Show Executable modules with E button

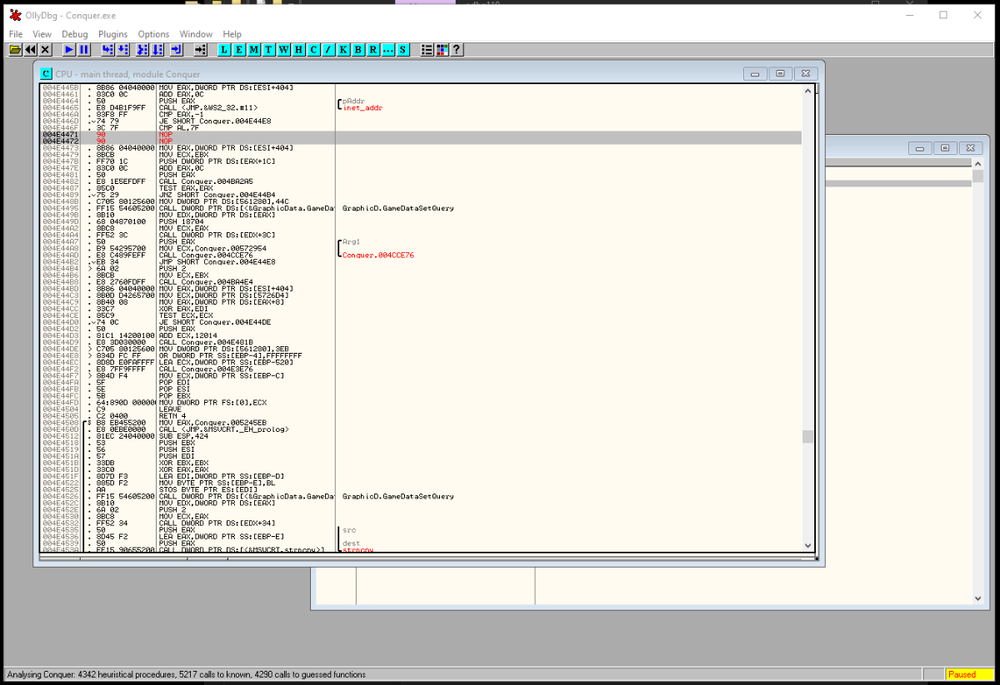click(x=239, y=49)
